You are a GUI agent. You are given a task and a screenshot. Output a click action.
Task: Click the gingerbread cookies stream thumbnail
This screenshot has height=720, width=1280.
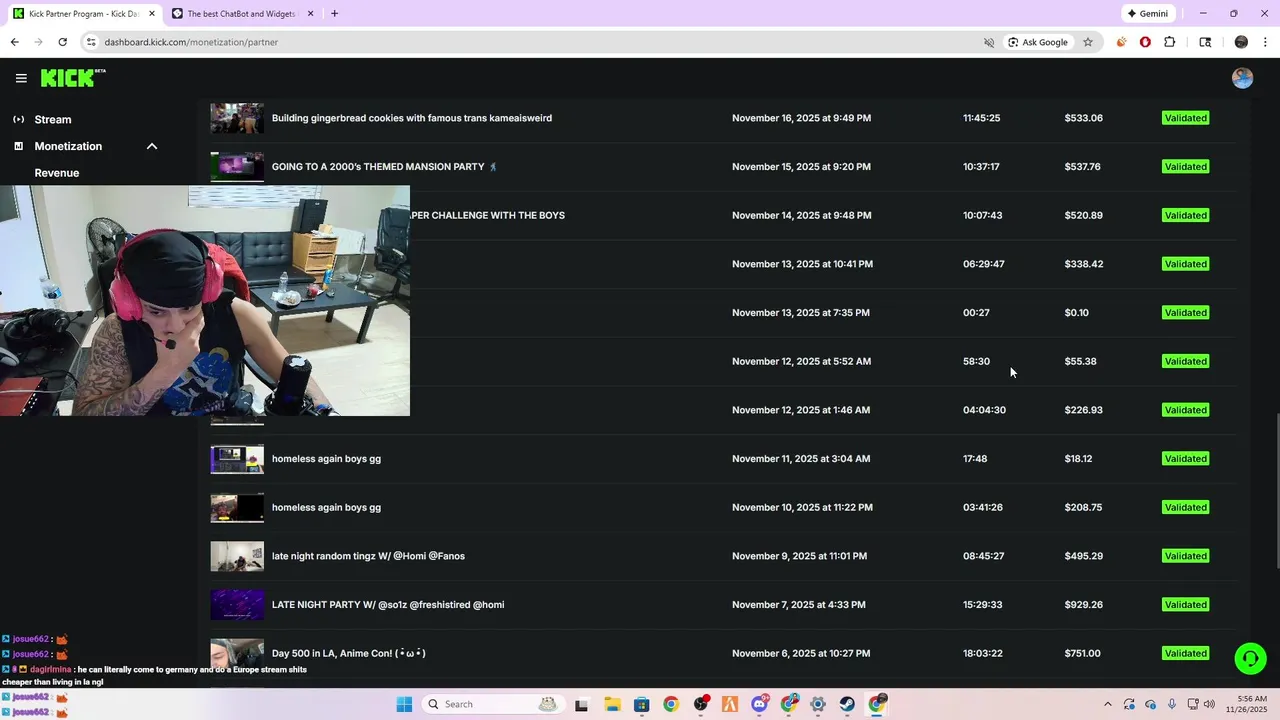click(x=237, y=118)
